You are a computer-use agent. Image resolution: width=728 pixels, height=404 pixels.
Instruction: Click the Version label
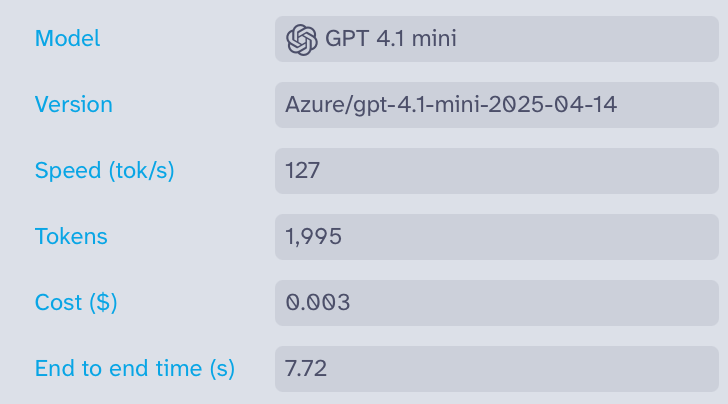click(73, 105)
